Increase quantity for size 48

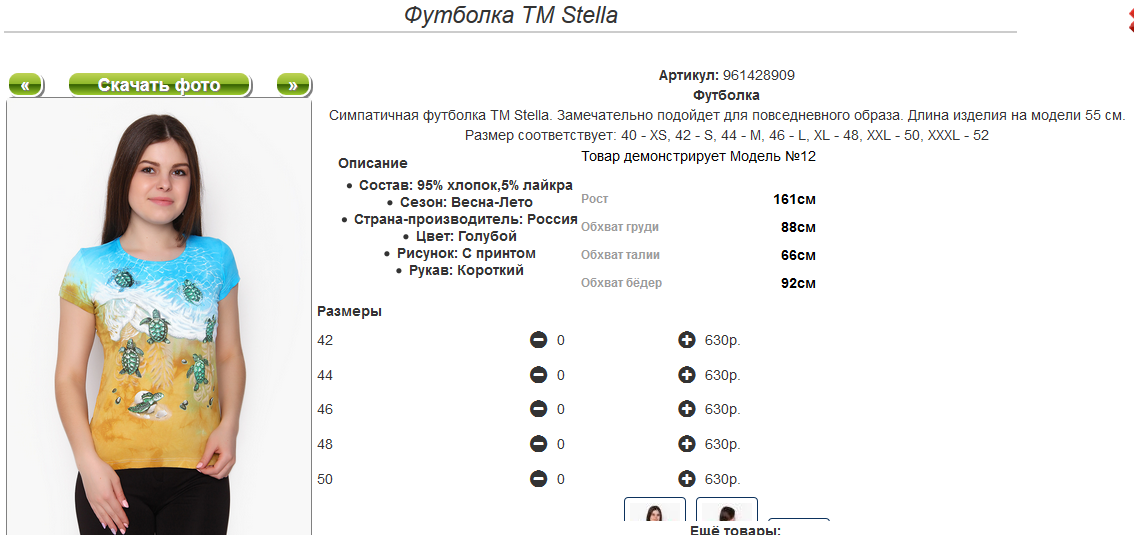(x=686, y=444)
